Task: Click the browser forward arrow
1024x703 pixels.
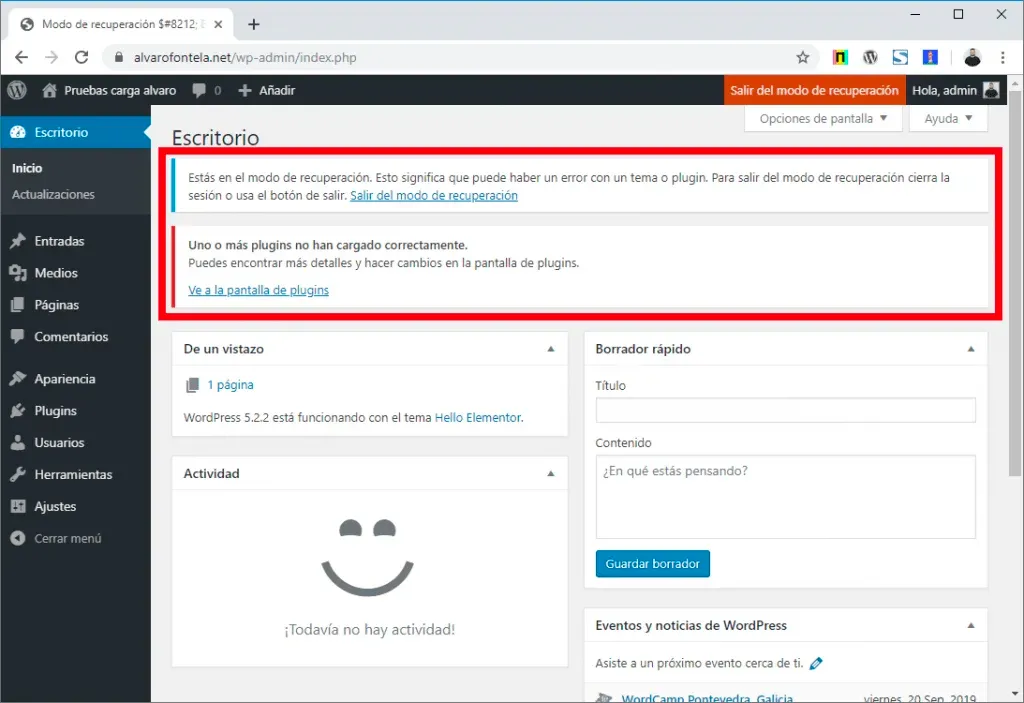Action: (x=52, y=57)
